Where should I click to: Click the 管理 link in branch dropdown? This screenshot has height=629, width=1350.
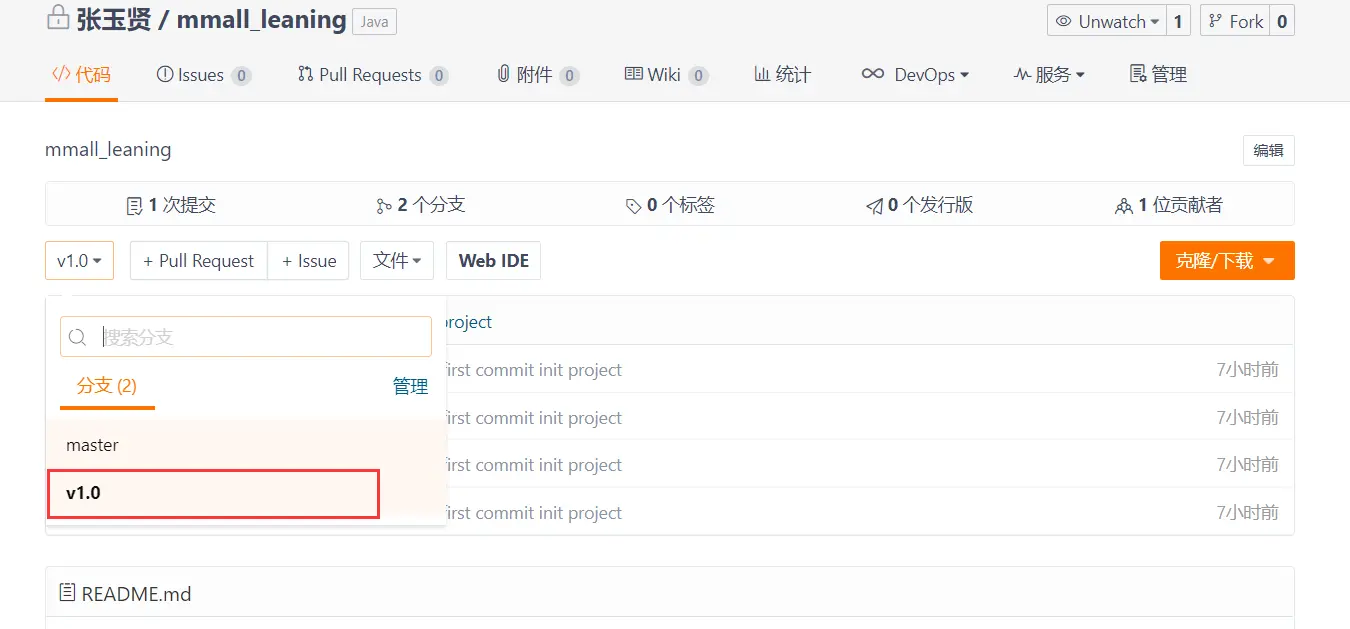pos(410,386)
